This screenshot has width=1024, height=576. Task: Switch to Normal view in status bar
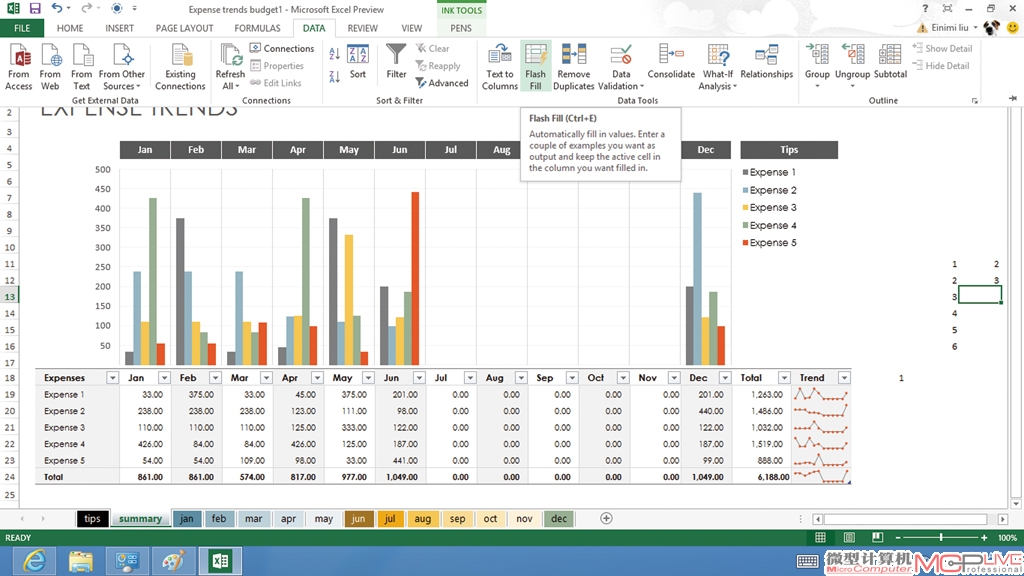[x=820, y=537]
